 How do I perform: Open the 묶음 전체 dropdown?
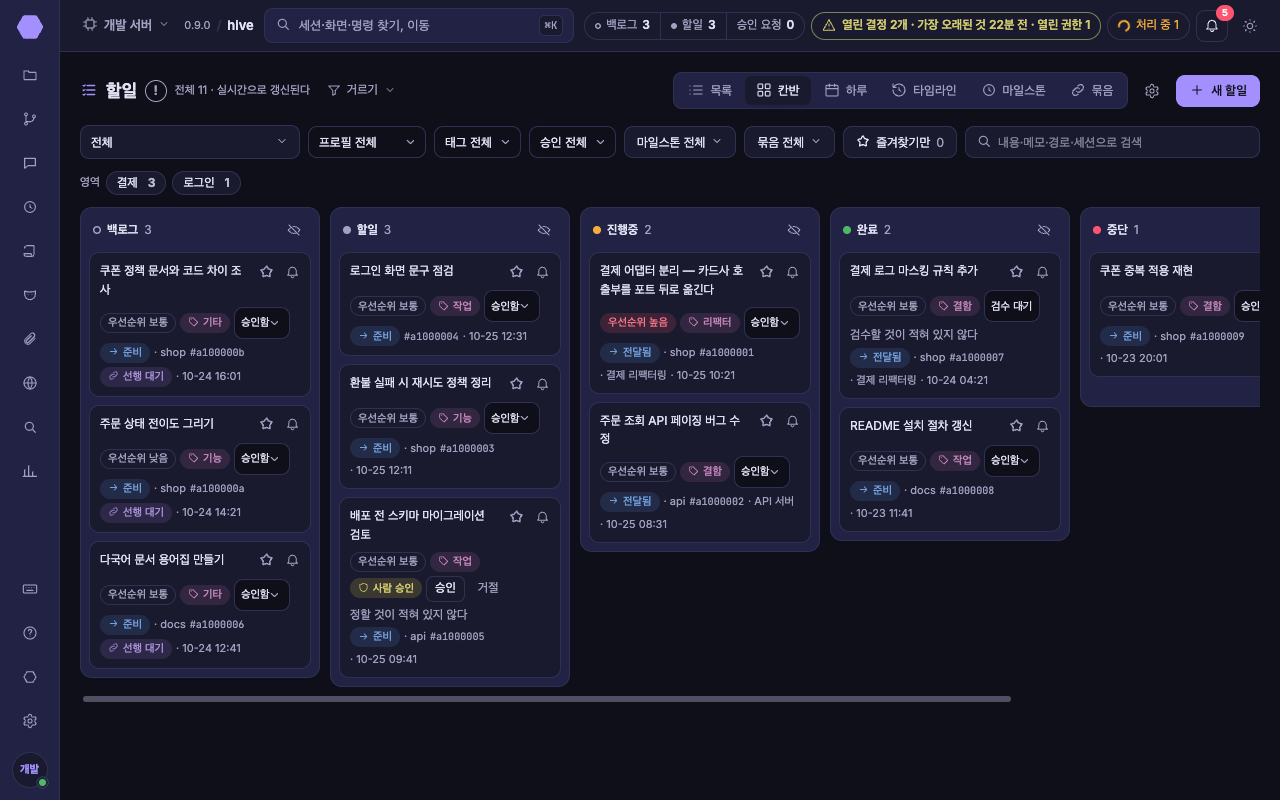(789, 142)
